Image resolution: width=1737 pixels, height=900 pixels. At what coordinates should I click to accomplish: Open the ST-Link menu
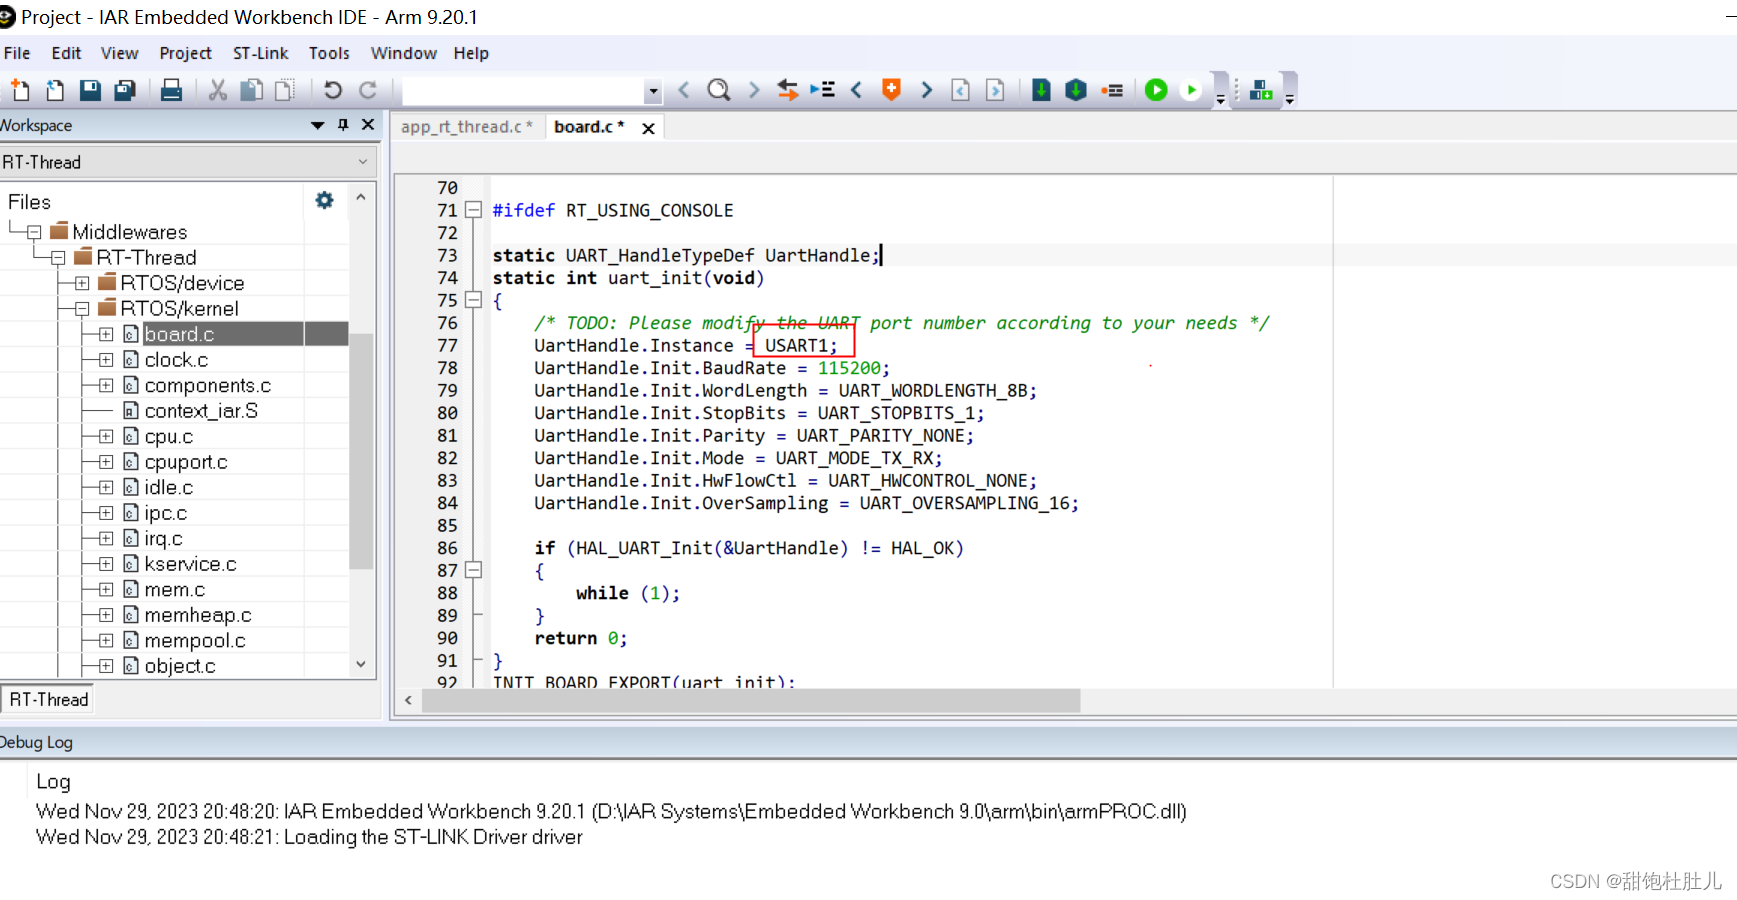tap(260, 53)
